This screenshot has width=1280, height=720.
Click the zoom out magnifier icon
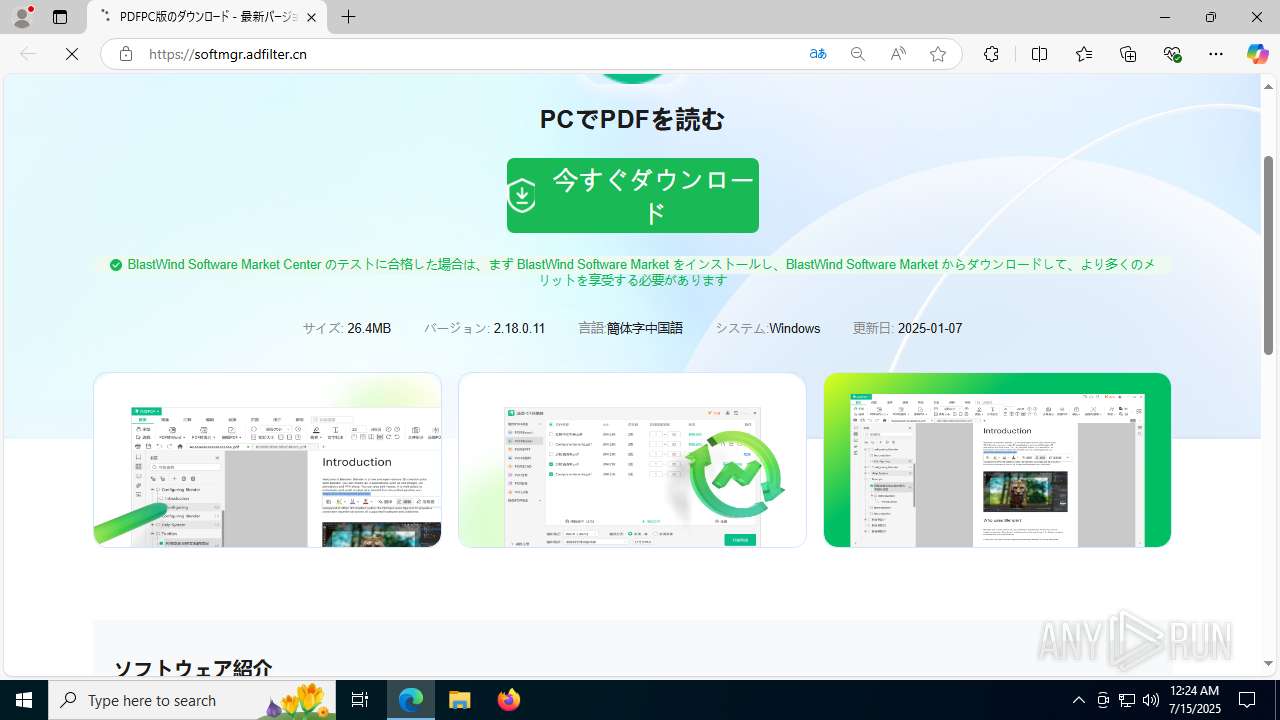click(858, 54)
